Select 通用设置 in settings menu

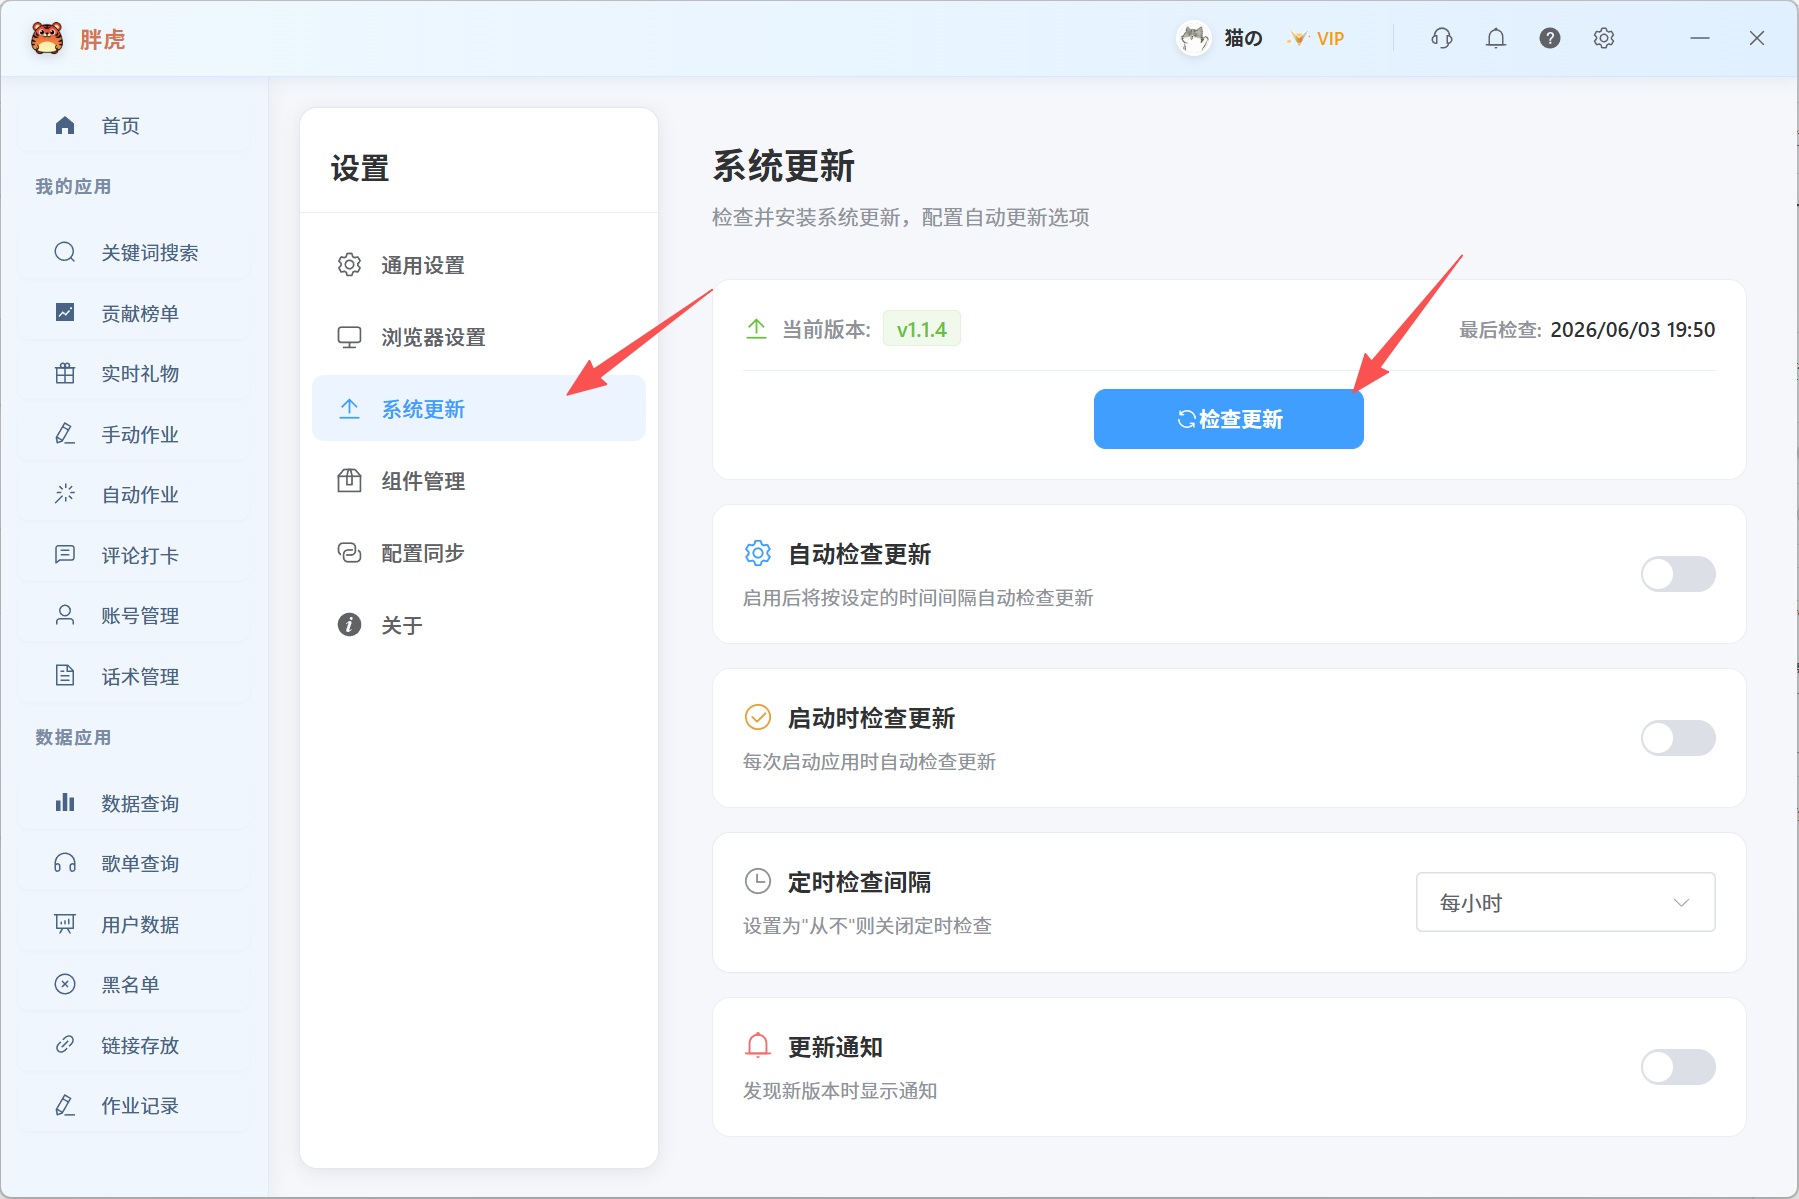click(x=479, y=265)
